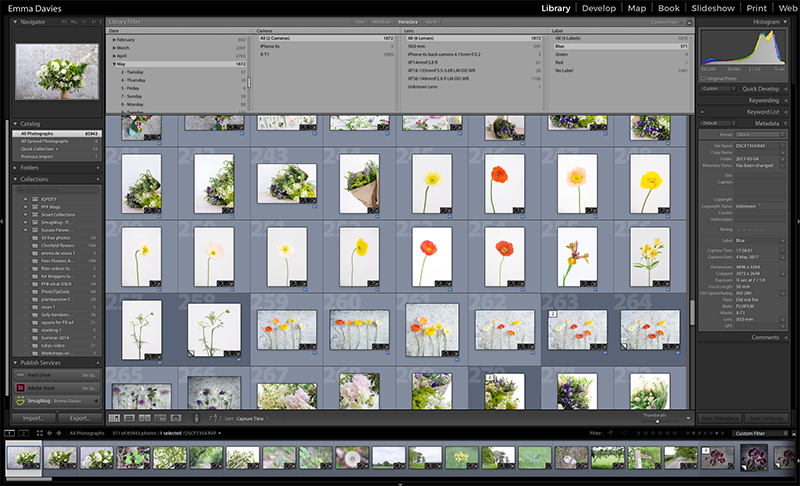Viewport: 800px width, 486px height.
Task: Filter by star rating in filmstrip
Action: click(660, 433)
